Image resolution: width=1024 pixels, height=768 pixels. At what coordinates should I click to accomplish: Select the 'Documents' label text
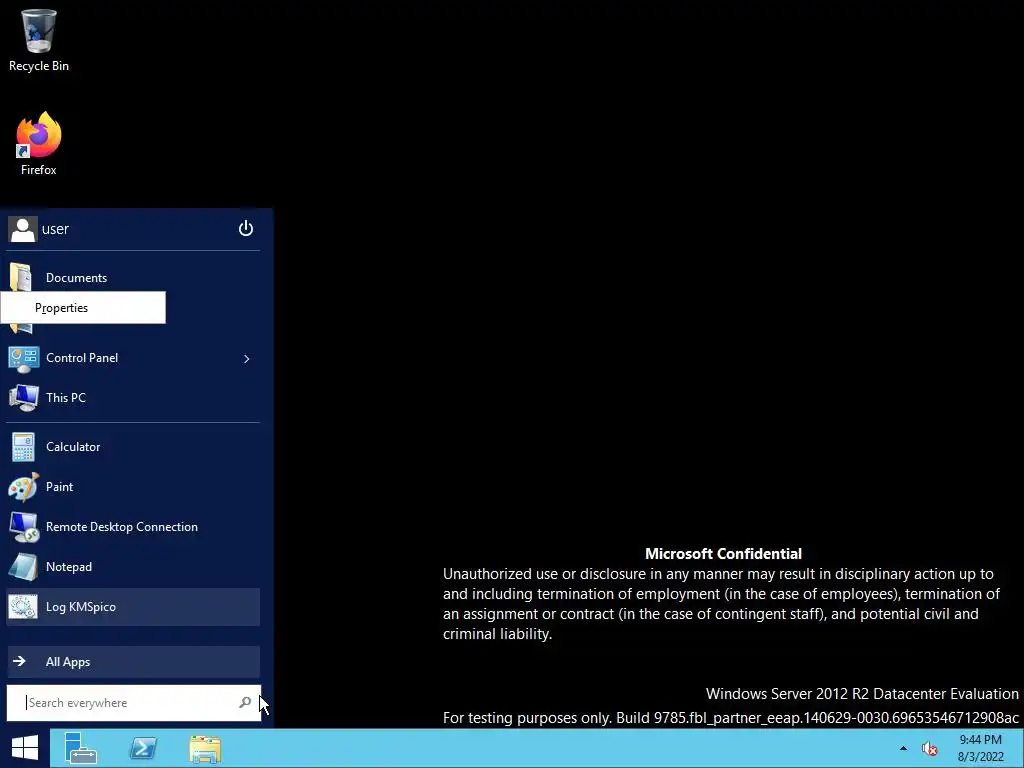(x=76, y=278)
